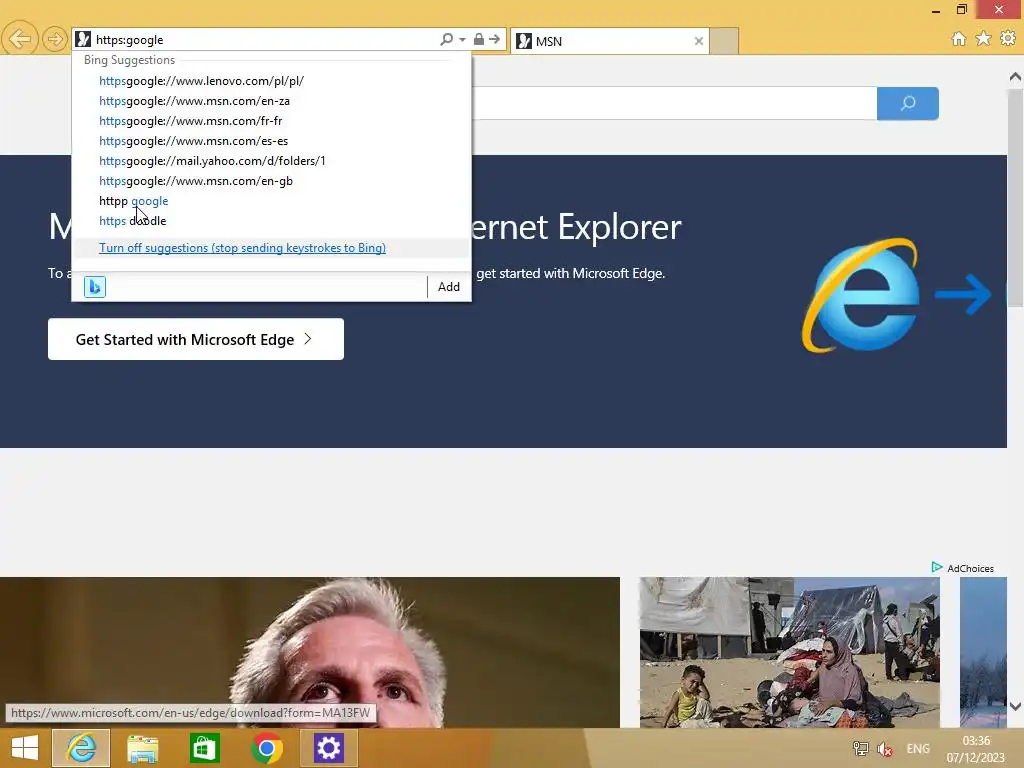Open the Windows Start button
1024x768 pixels.
[x=25, y=748]
